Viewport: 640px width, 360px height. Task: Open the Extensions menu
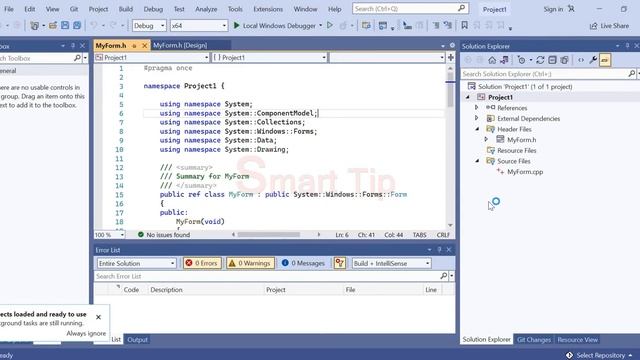click(x=268, y=9)
